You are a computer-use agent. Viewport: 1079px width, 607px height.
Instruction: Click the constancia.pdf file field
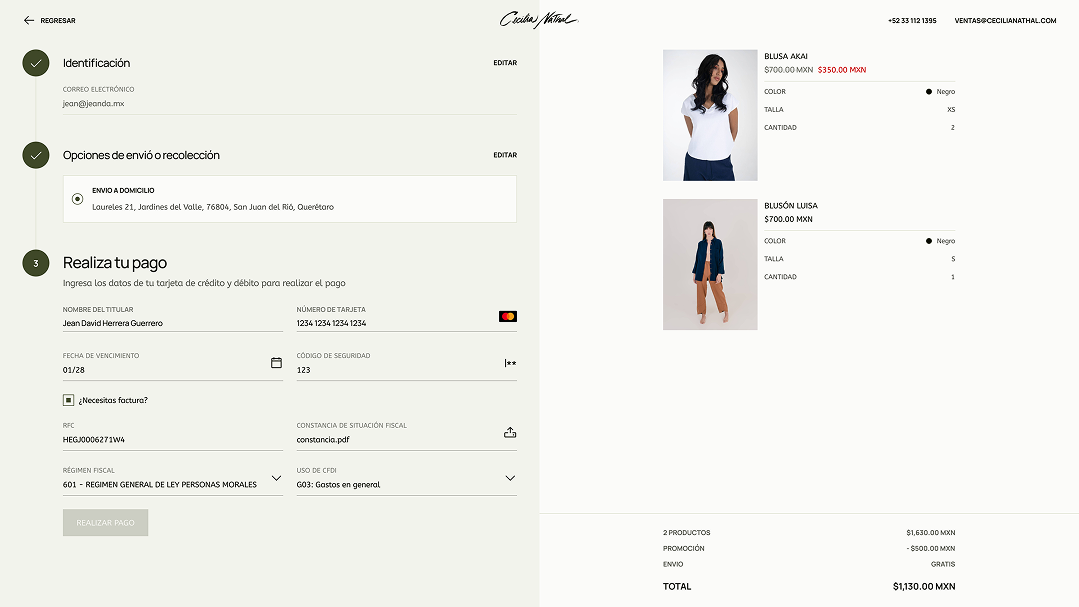click(x=407, y=435)
